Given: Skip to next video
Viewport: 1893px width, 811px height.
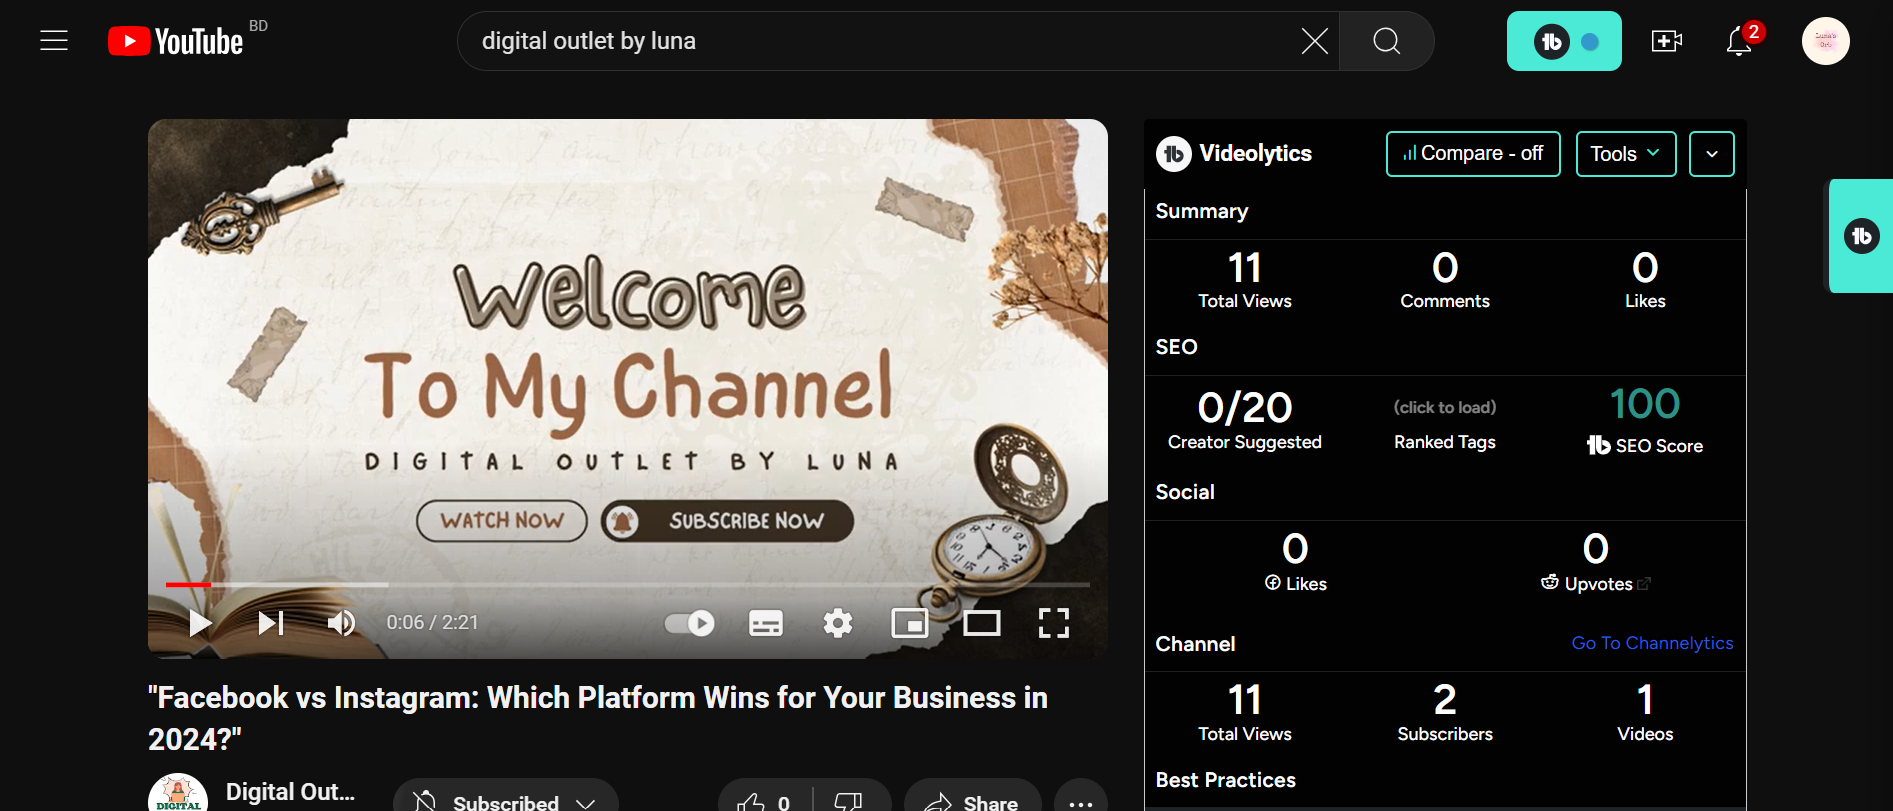Looking at the screenshot, I should (271, 623).
